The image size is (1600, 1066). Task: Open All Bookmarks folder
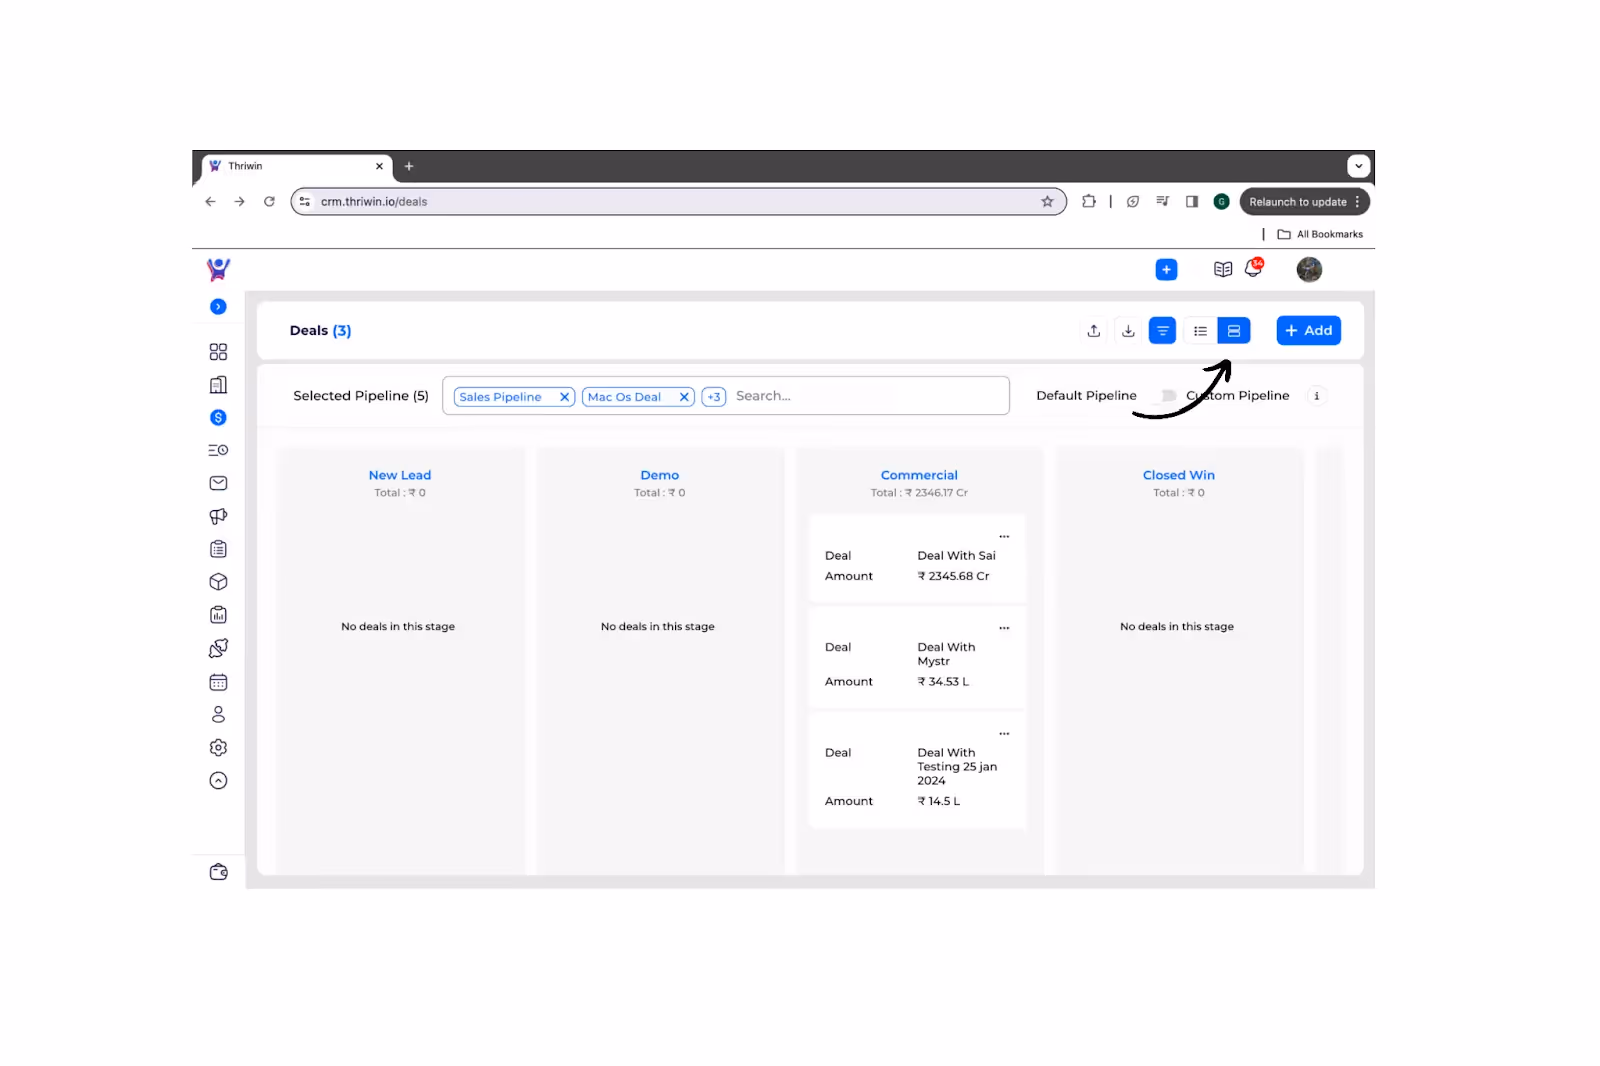point(1320,234)
